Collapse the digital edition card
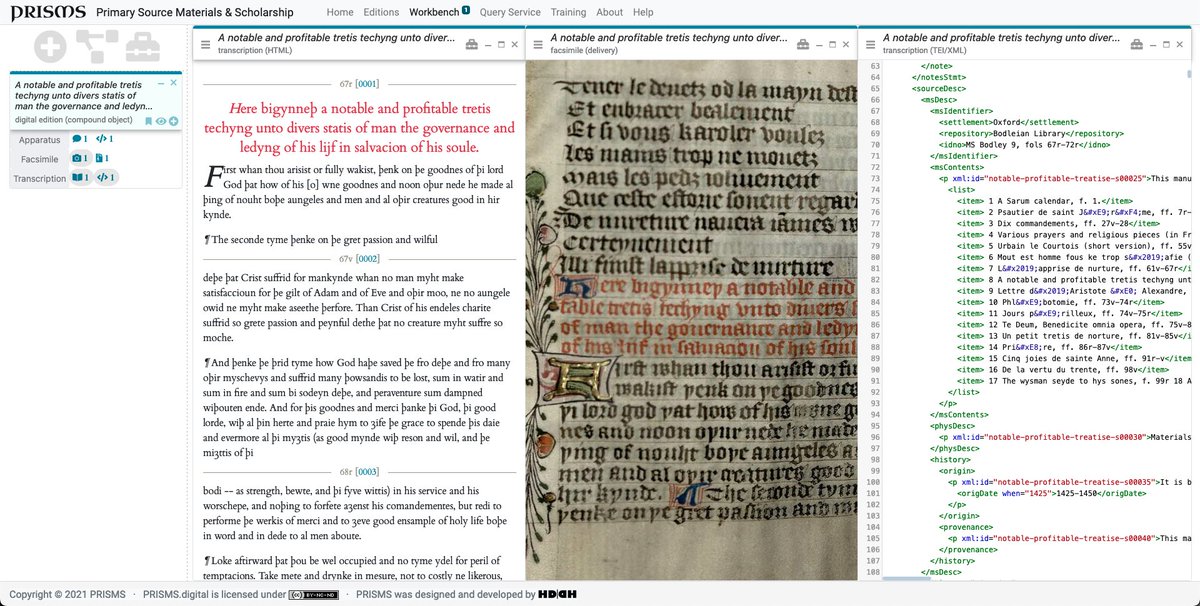 click(x=161, y=83)
